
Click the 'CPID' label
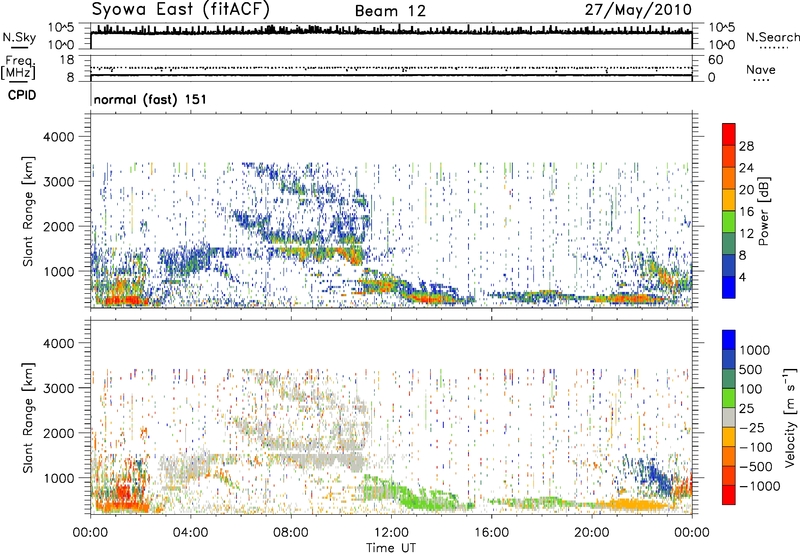pos(22,95)
